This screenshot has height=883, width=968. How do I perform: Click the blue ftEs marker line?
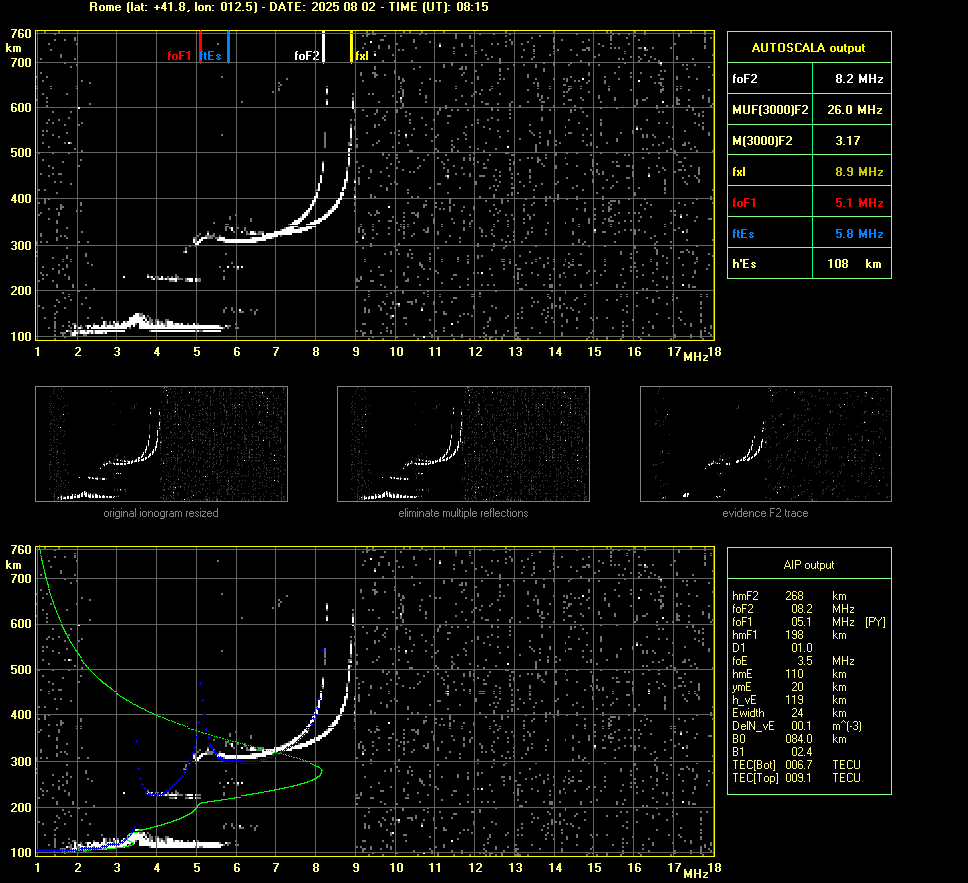pos(228,46)
